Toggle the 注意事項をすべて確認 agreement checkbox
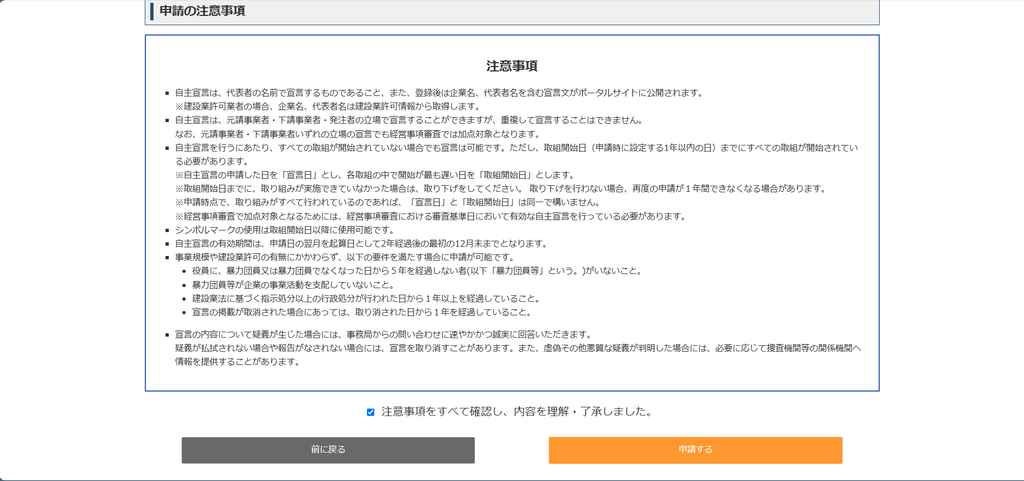1024x481 pixels. pyautogui.click(x=370, y=412)
